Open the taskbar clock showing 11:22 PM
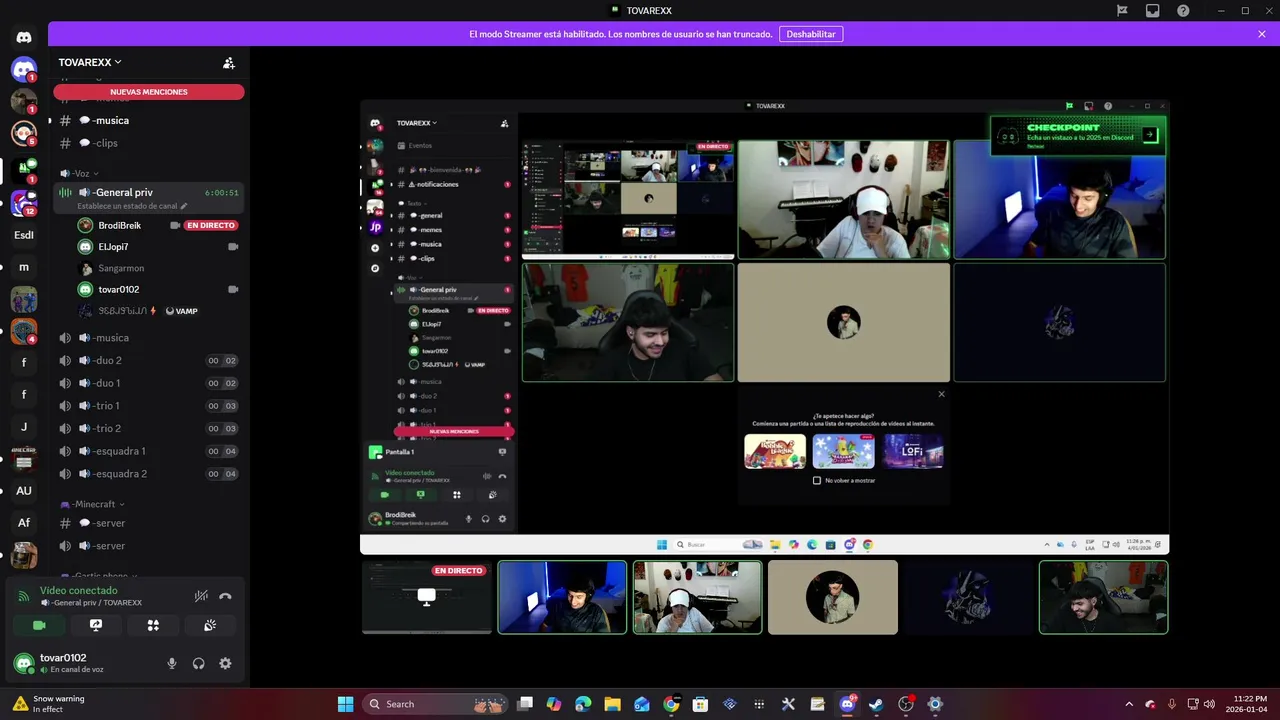 point(1249,704)
